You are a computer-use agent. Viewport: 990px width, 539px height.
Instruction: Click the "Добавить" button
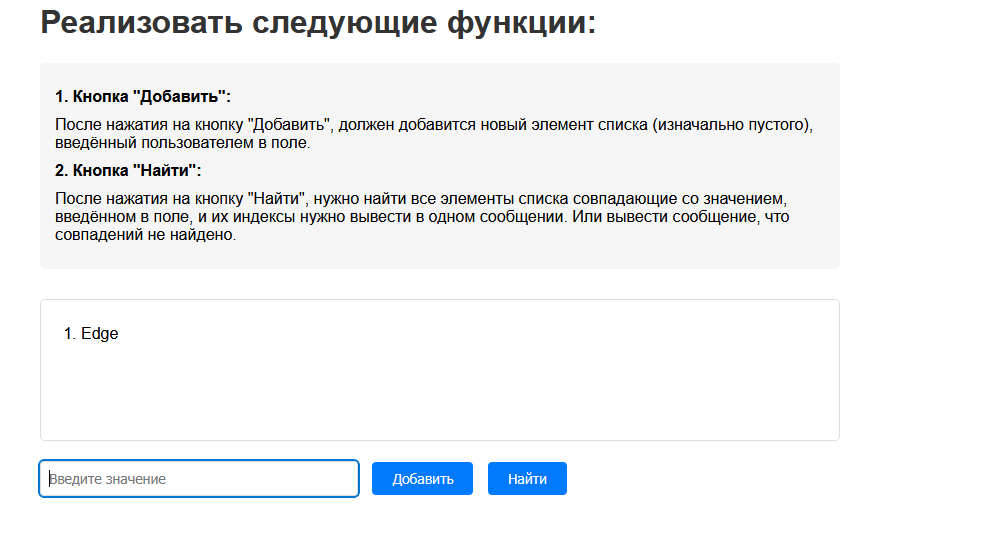pos(422,479)
